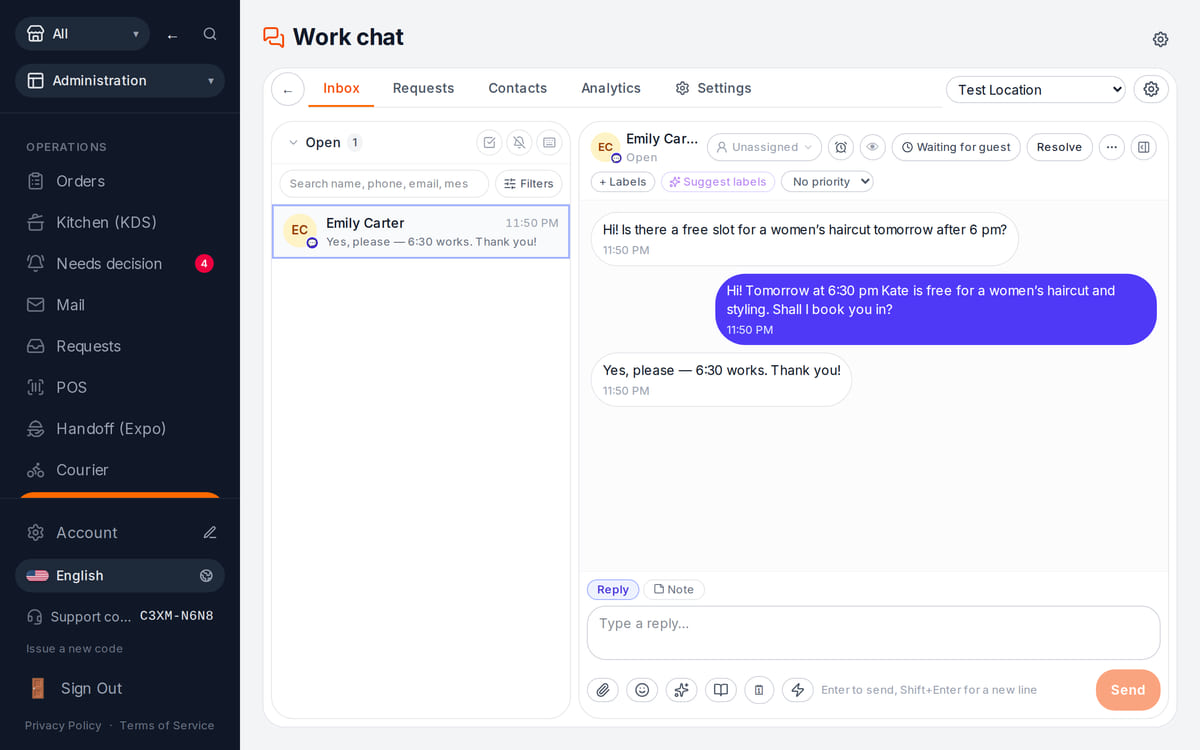Image resolution: width=1200 pixels, height=750 pixels.
Task: Click the message "Yes, please — 6:30 works" bubble
Action: point(721,379)
